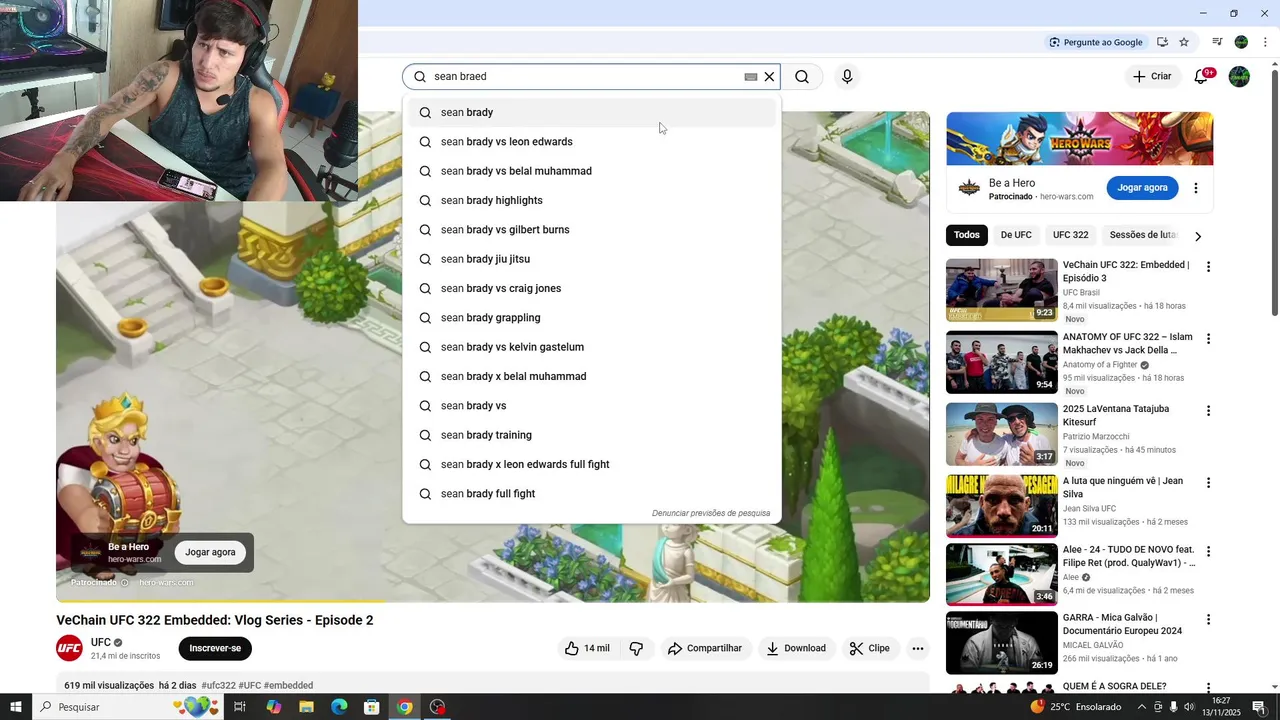Image resolution: width=1280 pixels, height=720 pixels.
Task: Click the Criar create button
Action: 1151,76
